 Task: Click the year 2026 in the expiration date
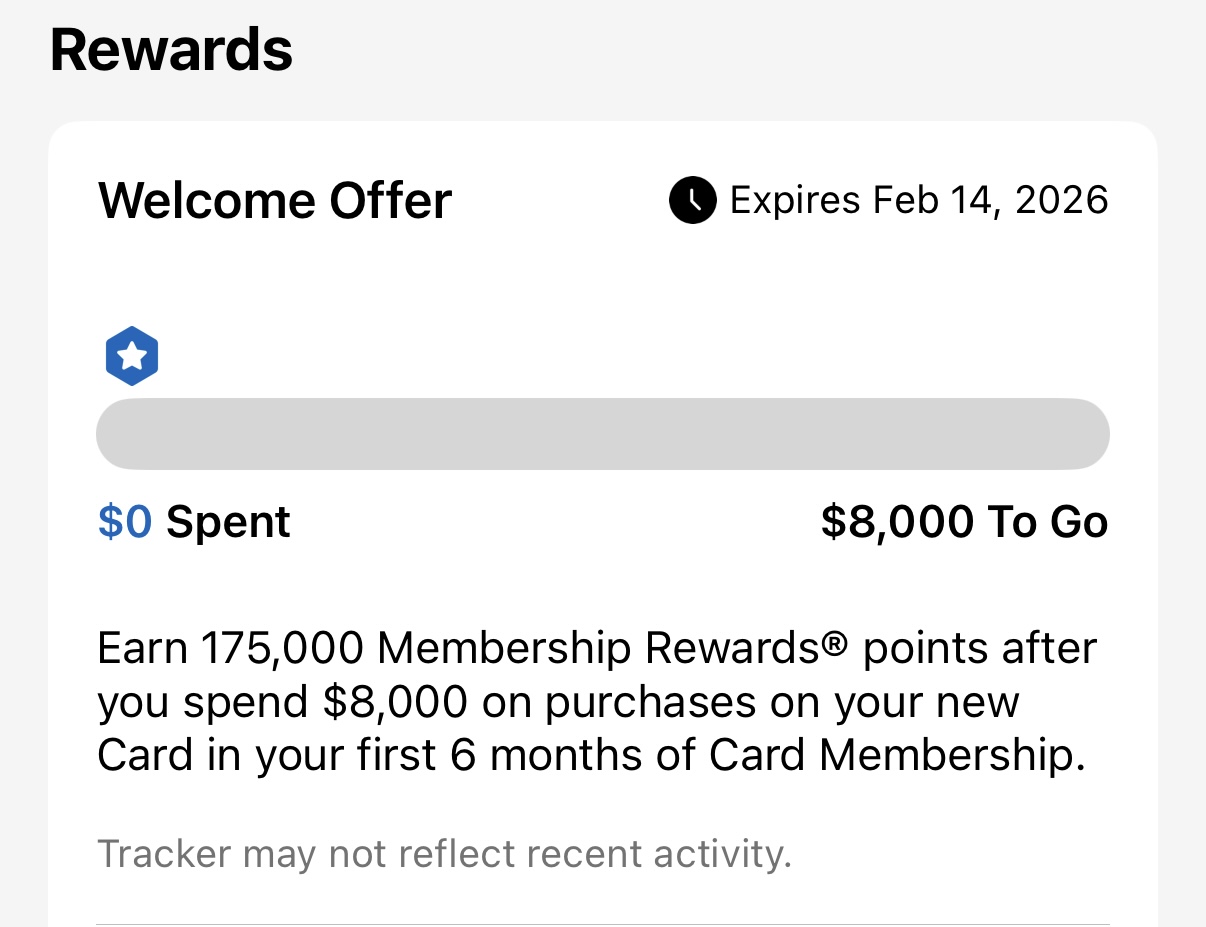[1062, 200]
